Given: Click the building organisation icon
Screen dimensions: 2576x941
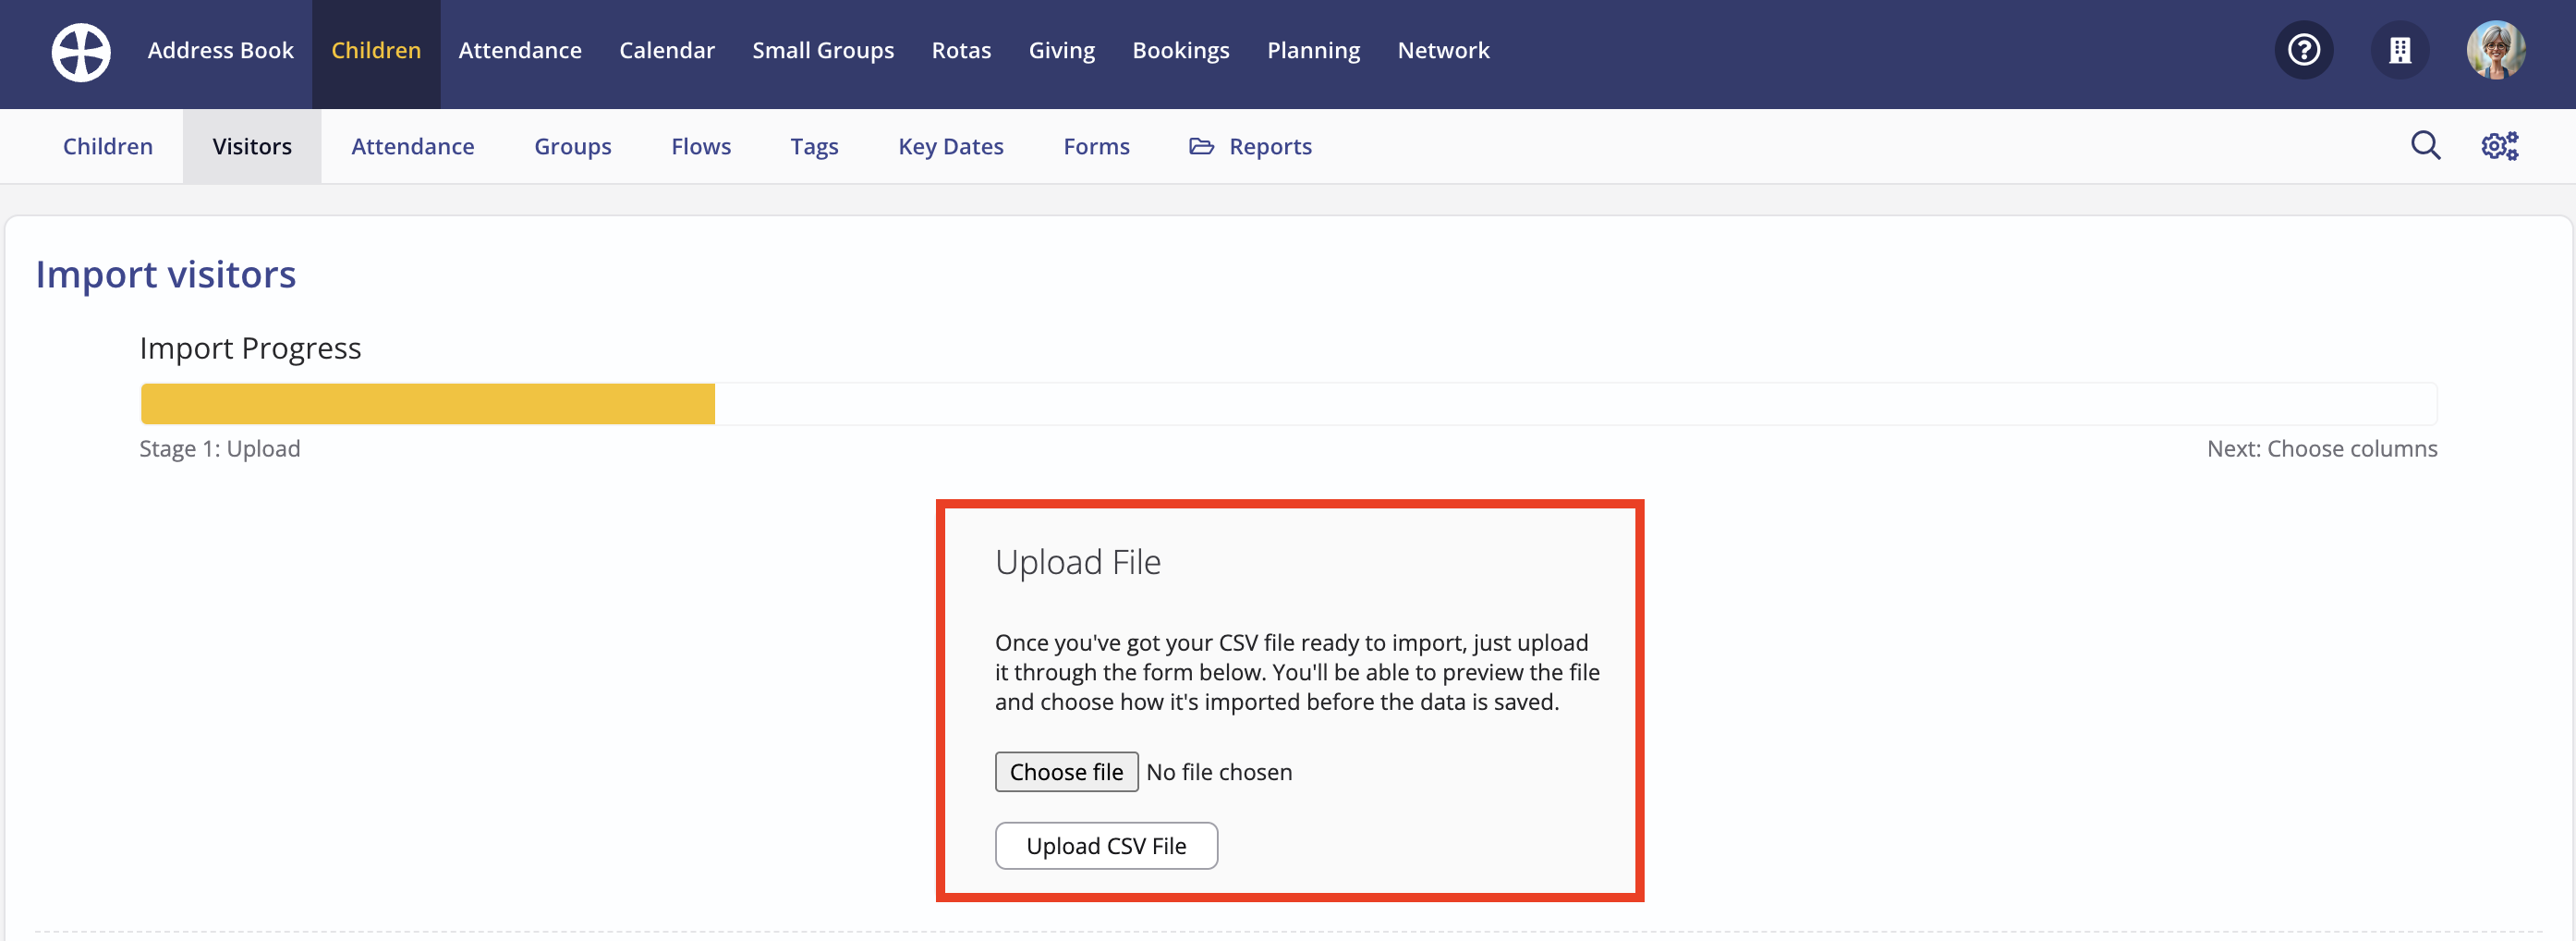Looking at the screenshot, I should [2400, 50].
